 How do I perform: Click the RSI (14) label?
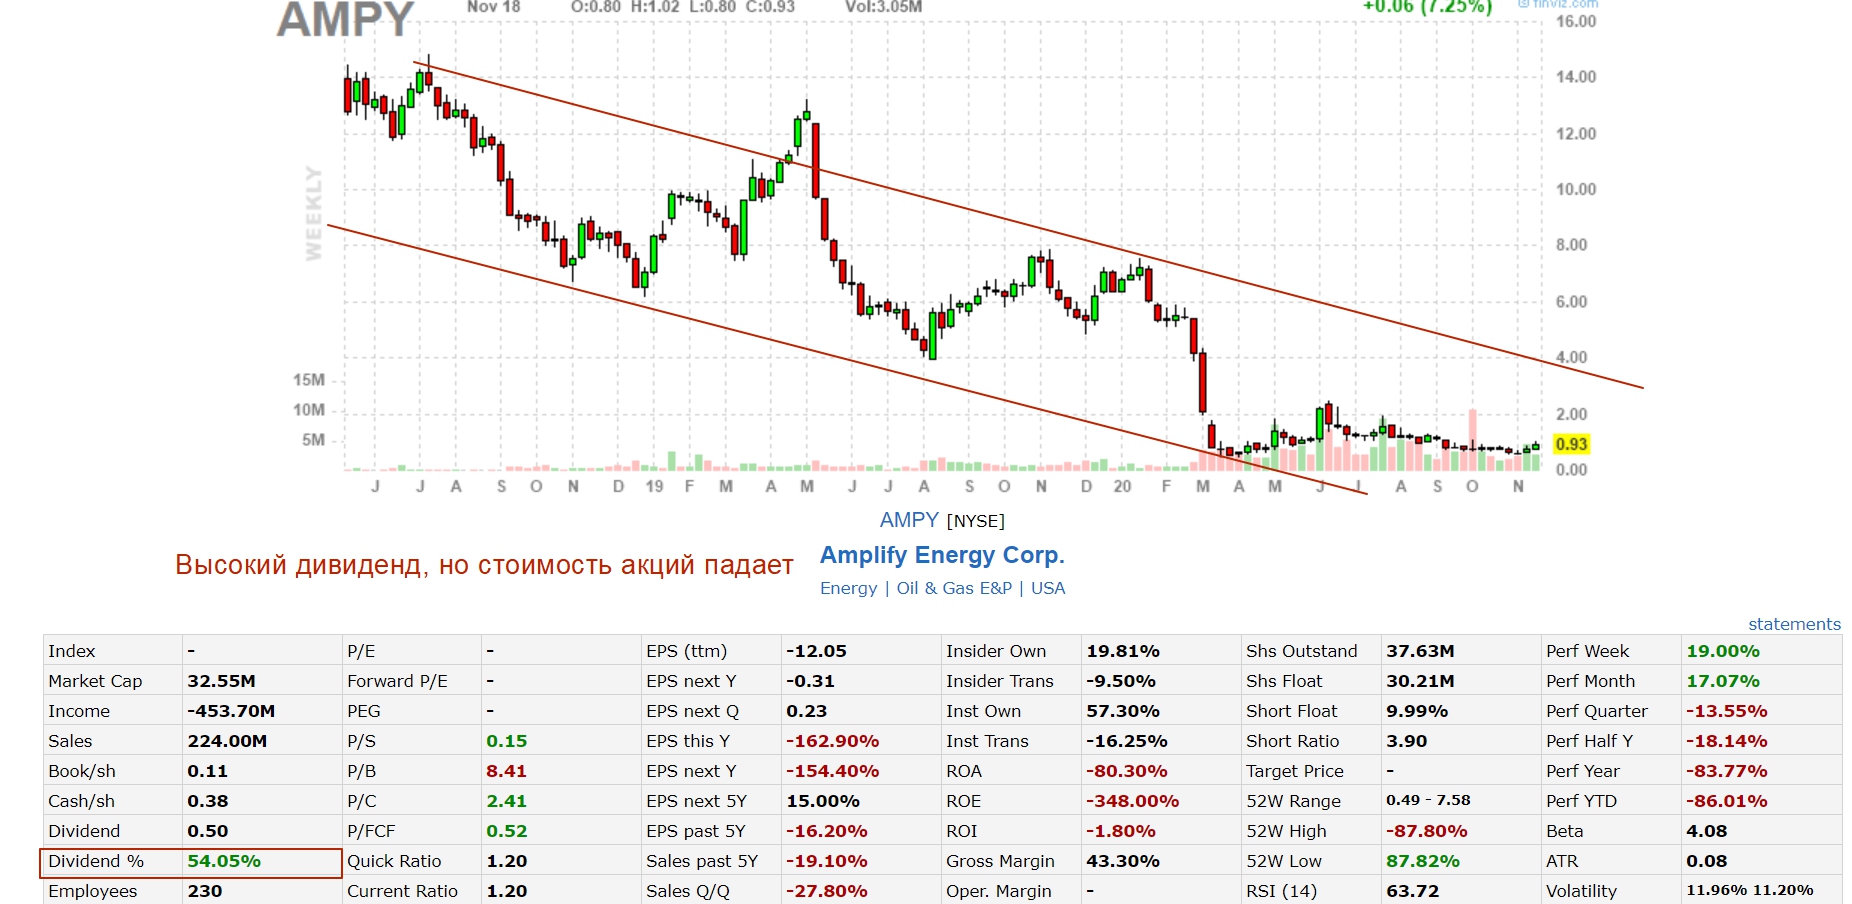click(1281, 891)
